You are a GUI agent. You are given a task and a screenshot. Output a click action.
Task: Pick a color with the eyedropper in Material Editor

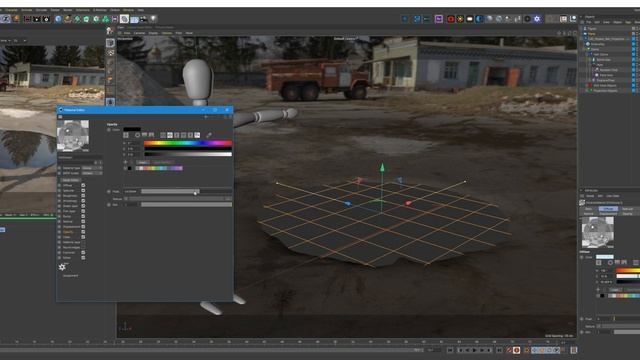[x=209, y=135]
